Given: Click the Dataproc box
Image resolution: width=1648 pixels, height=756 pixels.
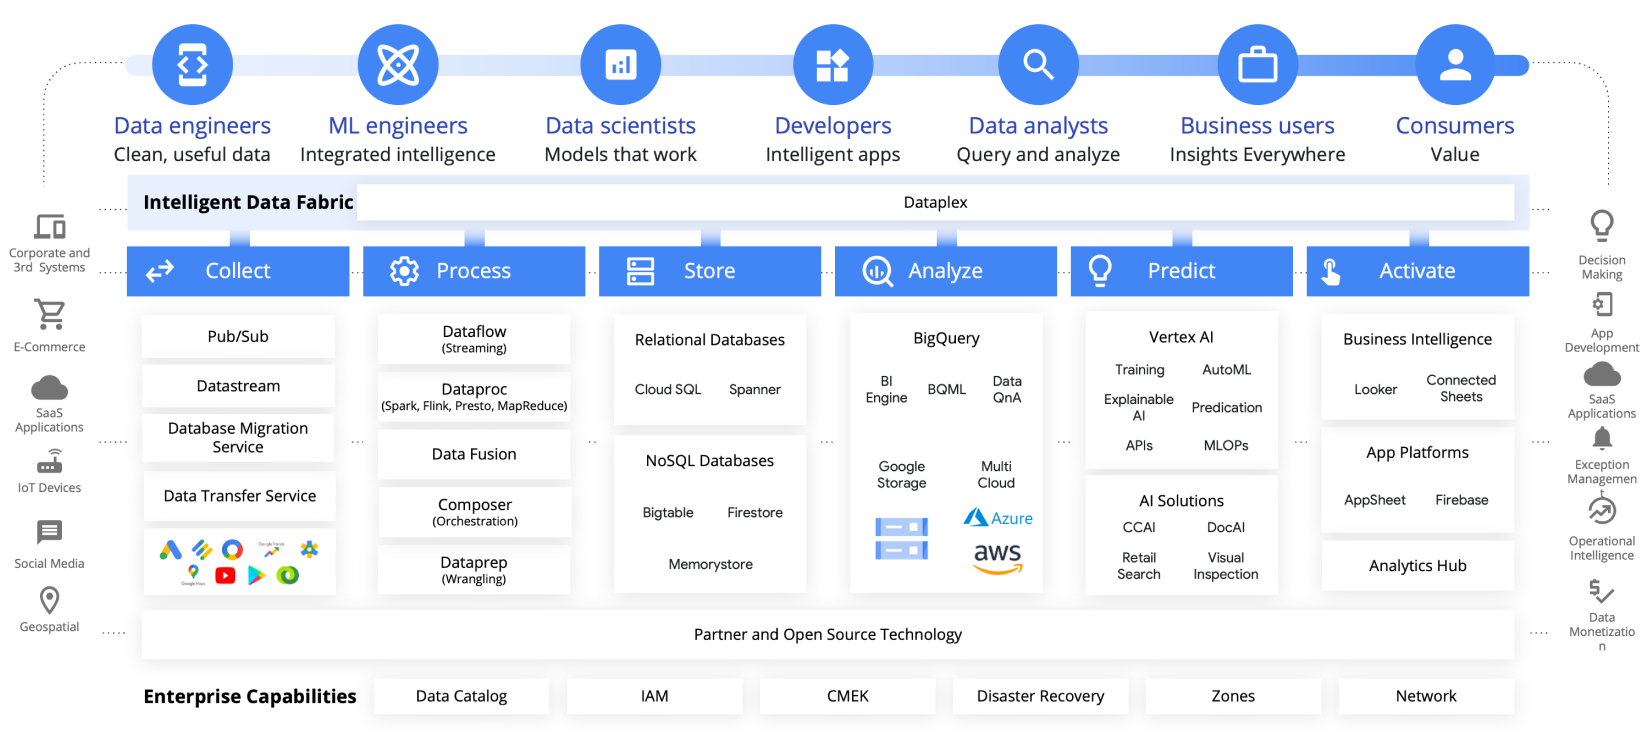Looking at the screenshot, I should (474, 396).
